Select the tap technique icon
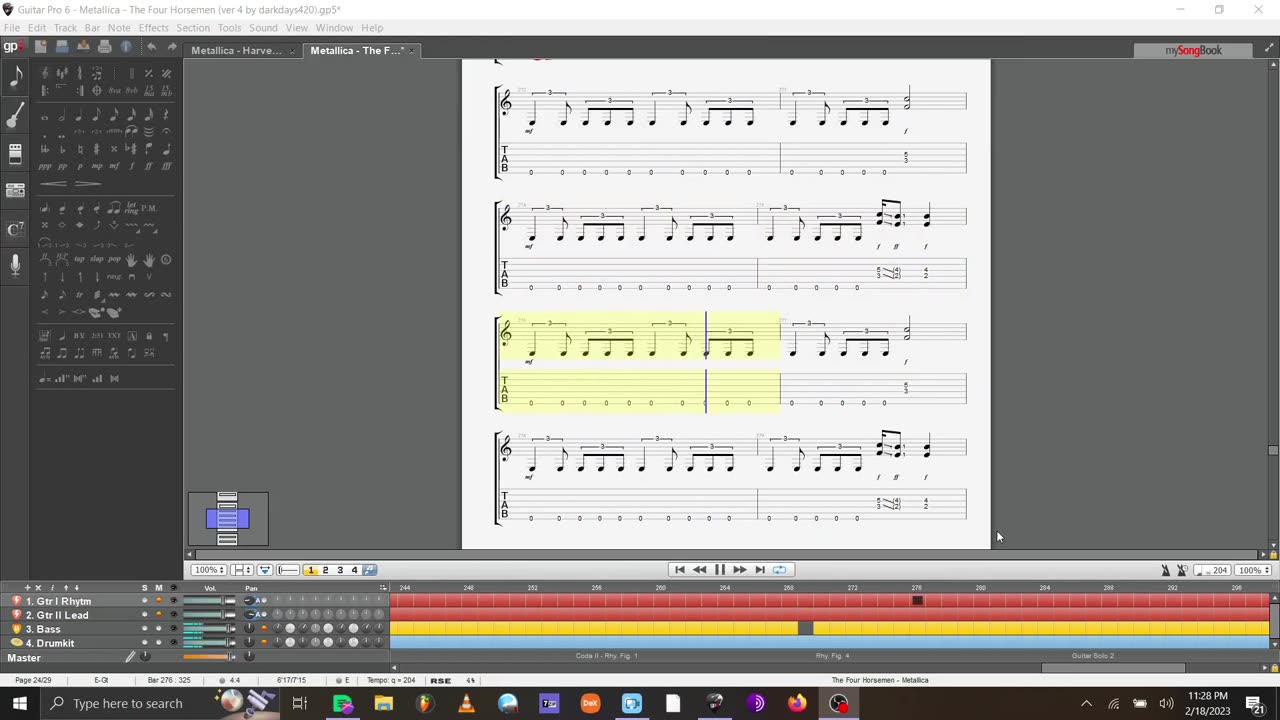Viewport: 1280px width, 720px height. tap(80, 260)
